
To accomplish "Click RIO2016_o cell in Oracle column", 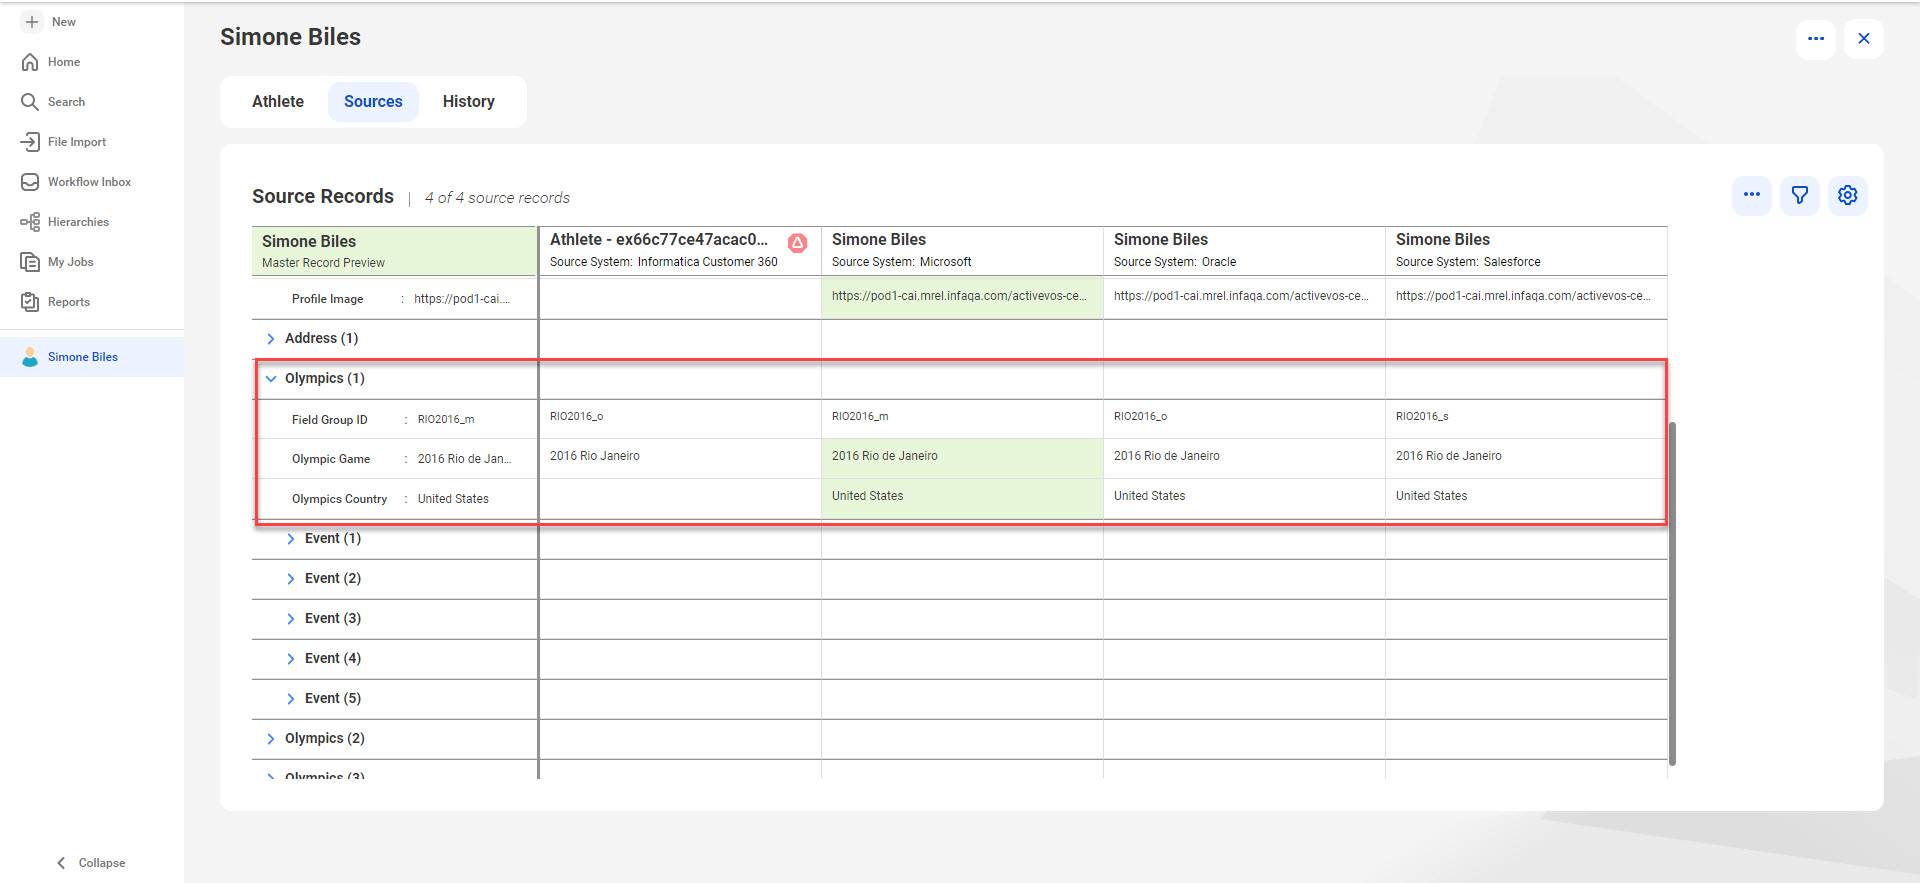I will [x=1244, y=417].
